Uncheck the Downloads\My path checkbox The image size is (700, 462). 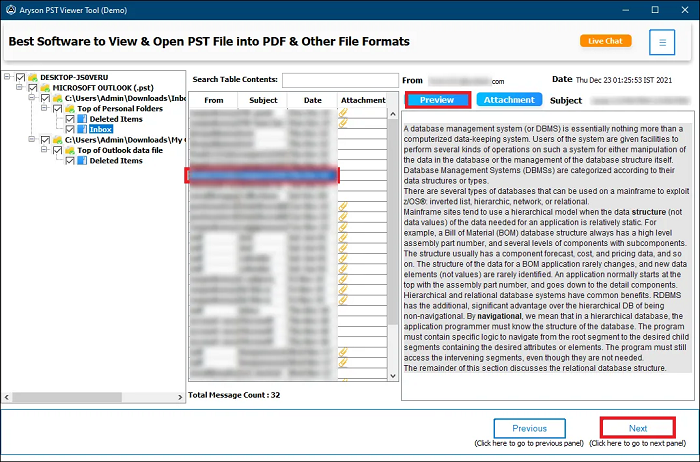(x=46, y=140)
